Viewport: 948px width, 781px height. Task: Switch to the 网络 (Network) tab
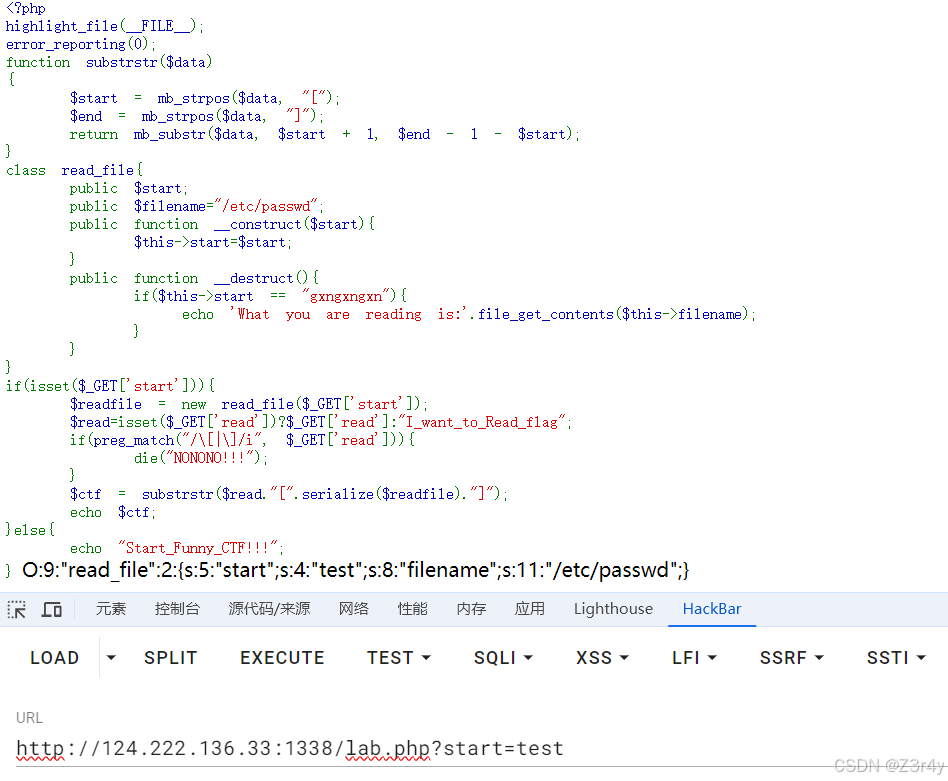click(354, 609)
